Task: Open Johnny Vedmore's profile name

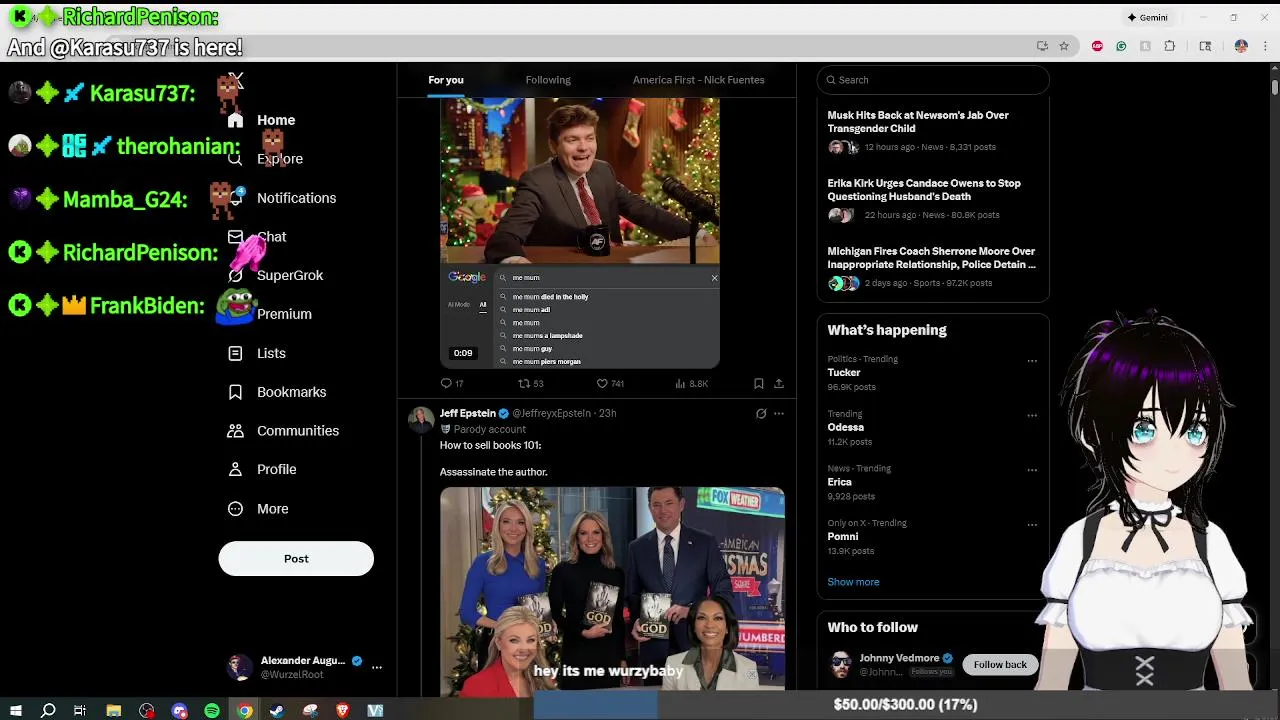Action: pyautogui.click(x=899, y=658)
